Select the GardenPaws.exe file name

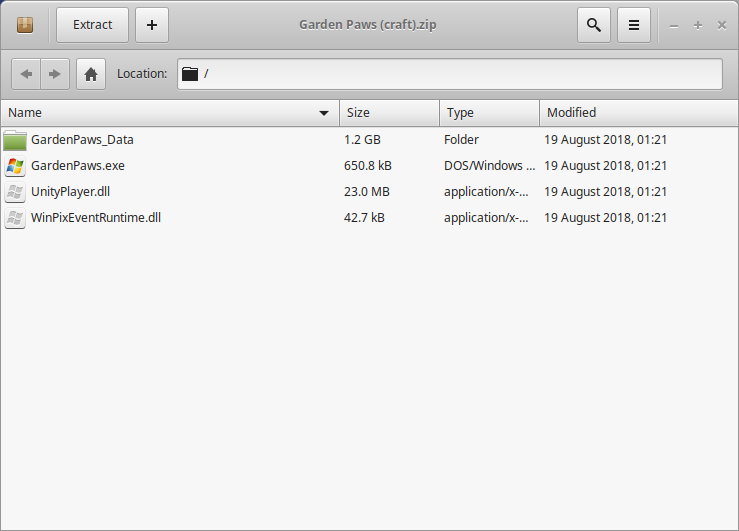click(78, 166)
